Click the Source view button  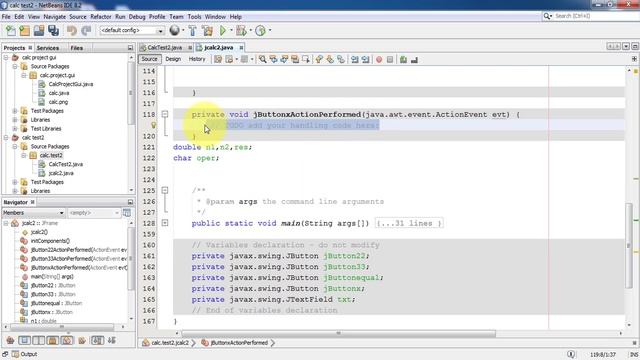(x=149, y=59)
